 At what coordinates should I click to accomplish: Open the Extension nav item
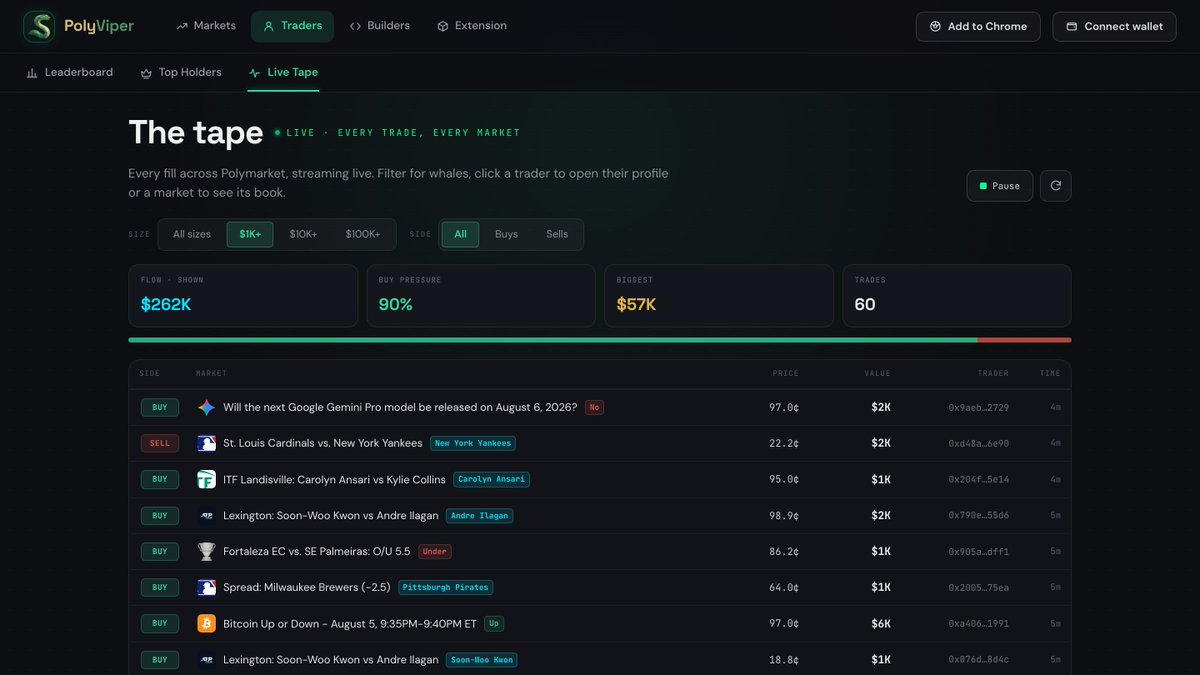[472, 26]
